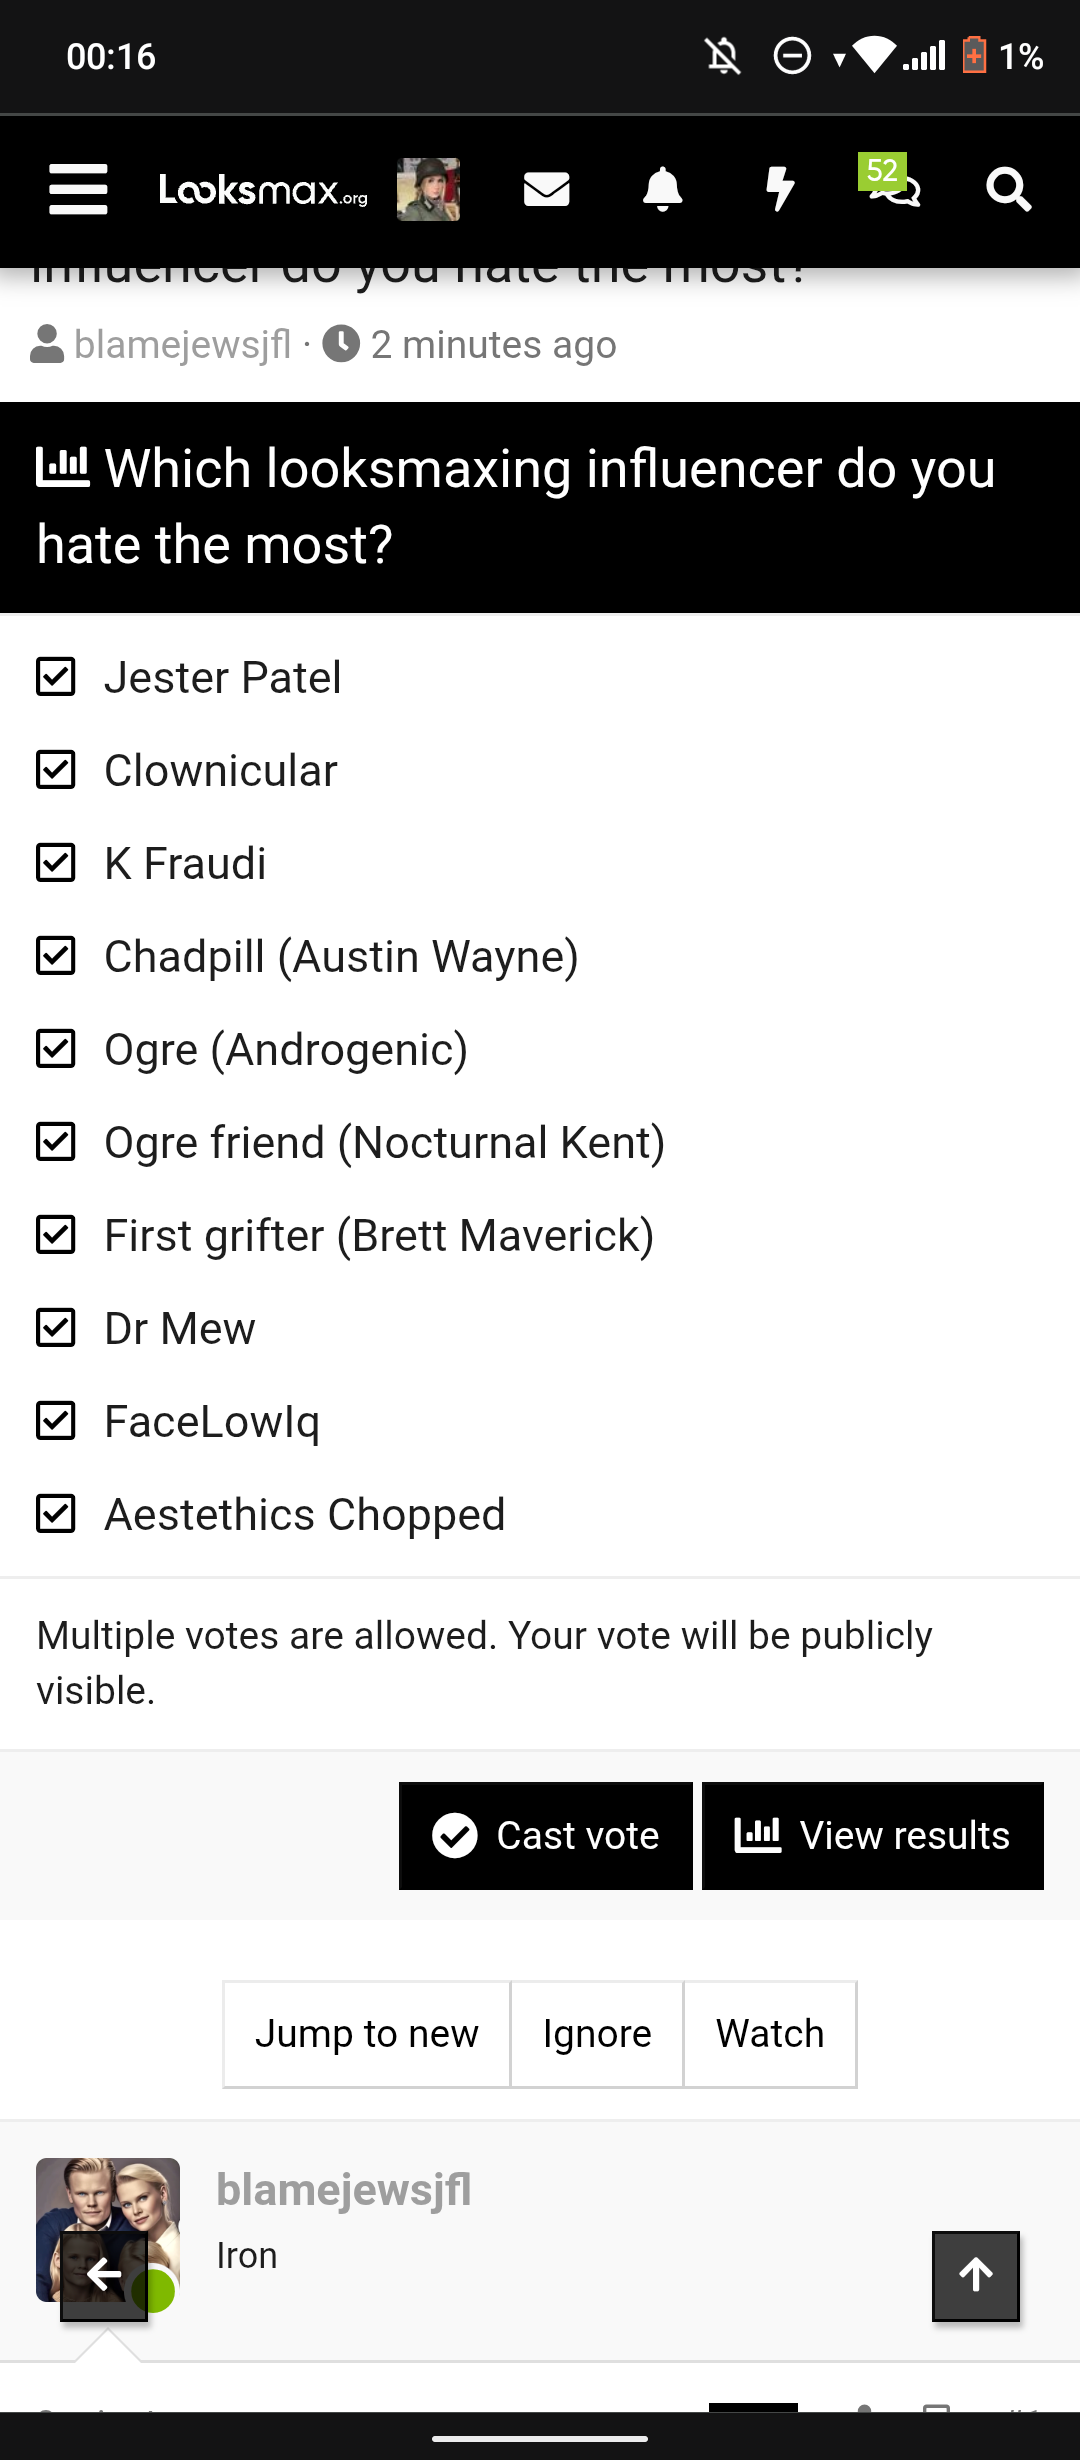Tap the lightning bolt what's new icon
This screenshot has height=2460, width=1080.
(779, 189)
